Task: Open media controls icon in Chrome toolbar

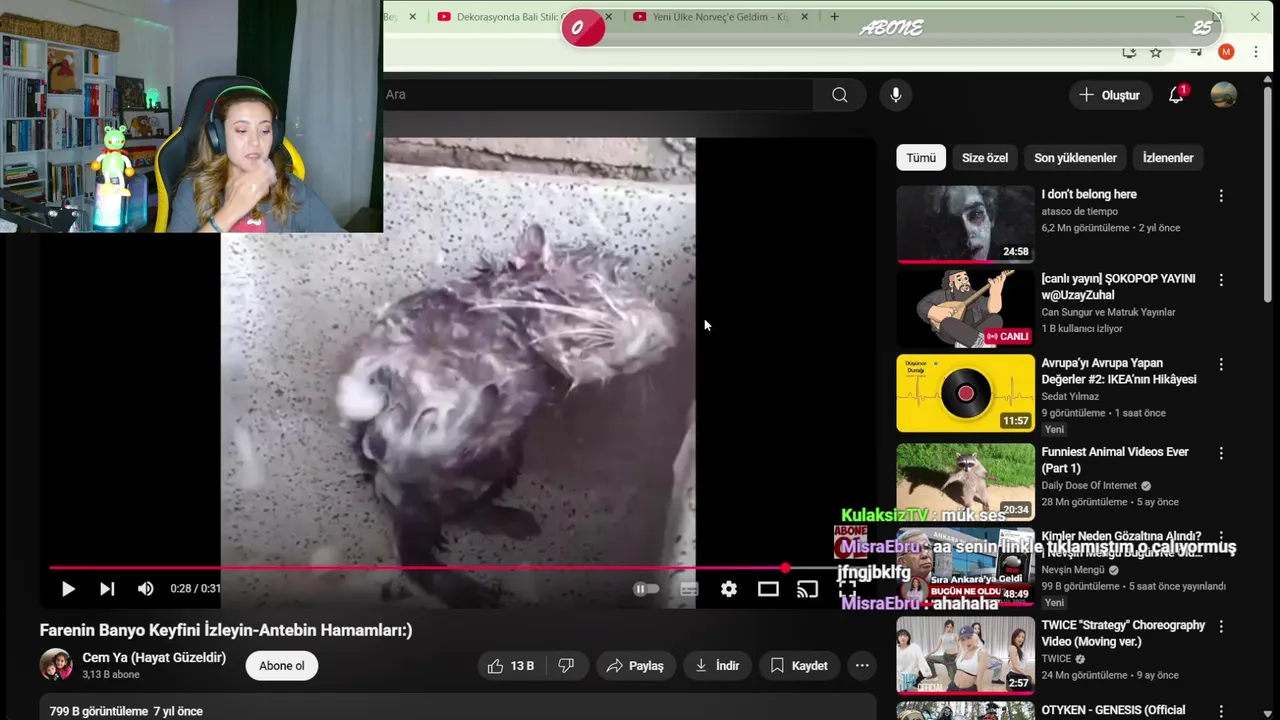Action: click(1196, 52)
